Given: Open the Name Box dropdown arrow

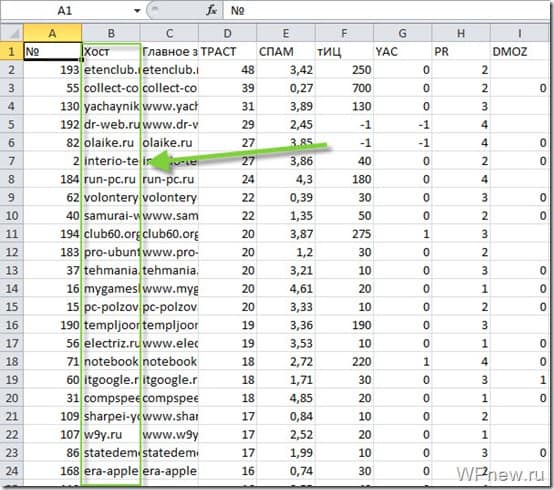Looking at the screenshot, I should click(x=137, y=11).
